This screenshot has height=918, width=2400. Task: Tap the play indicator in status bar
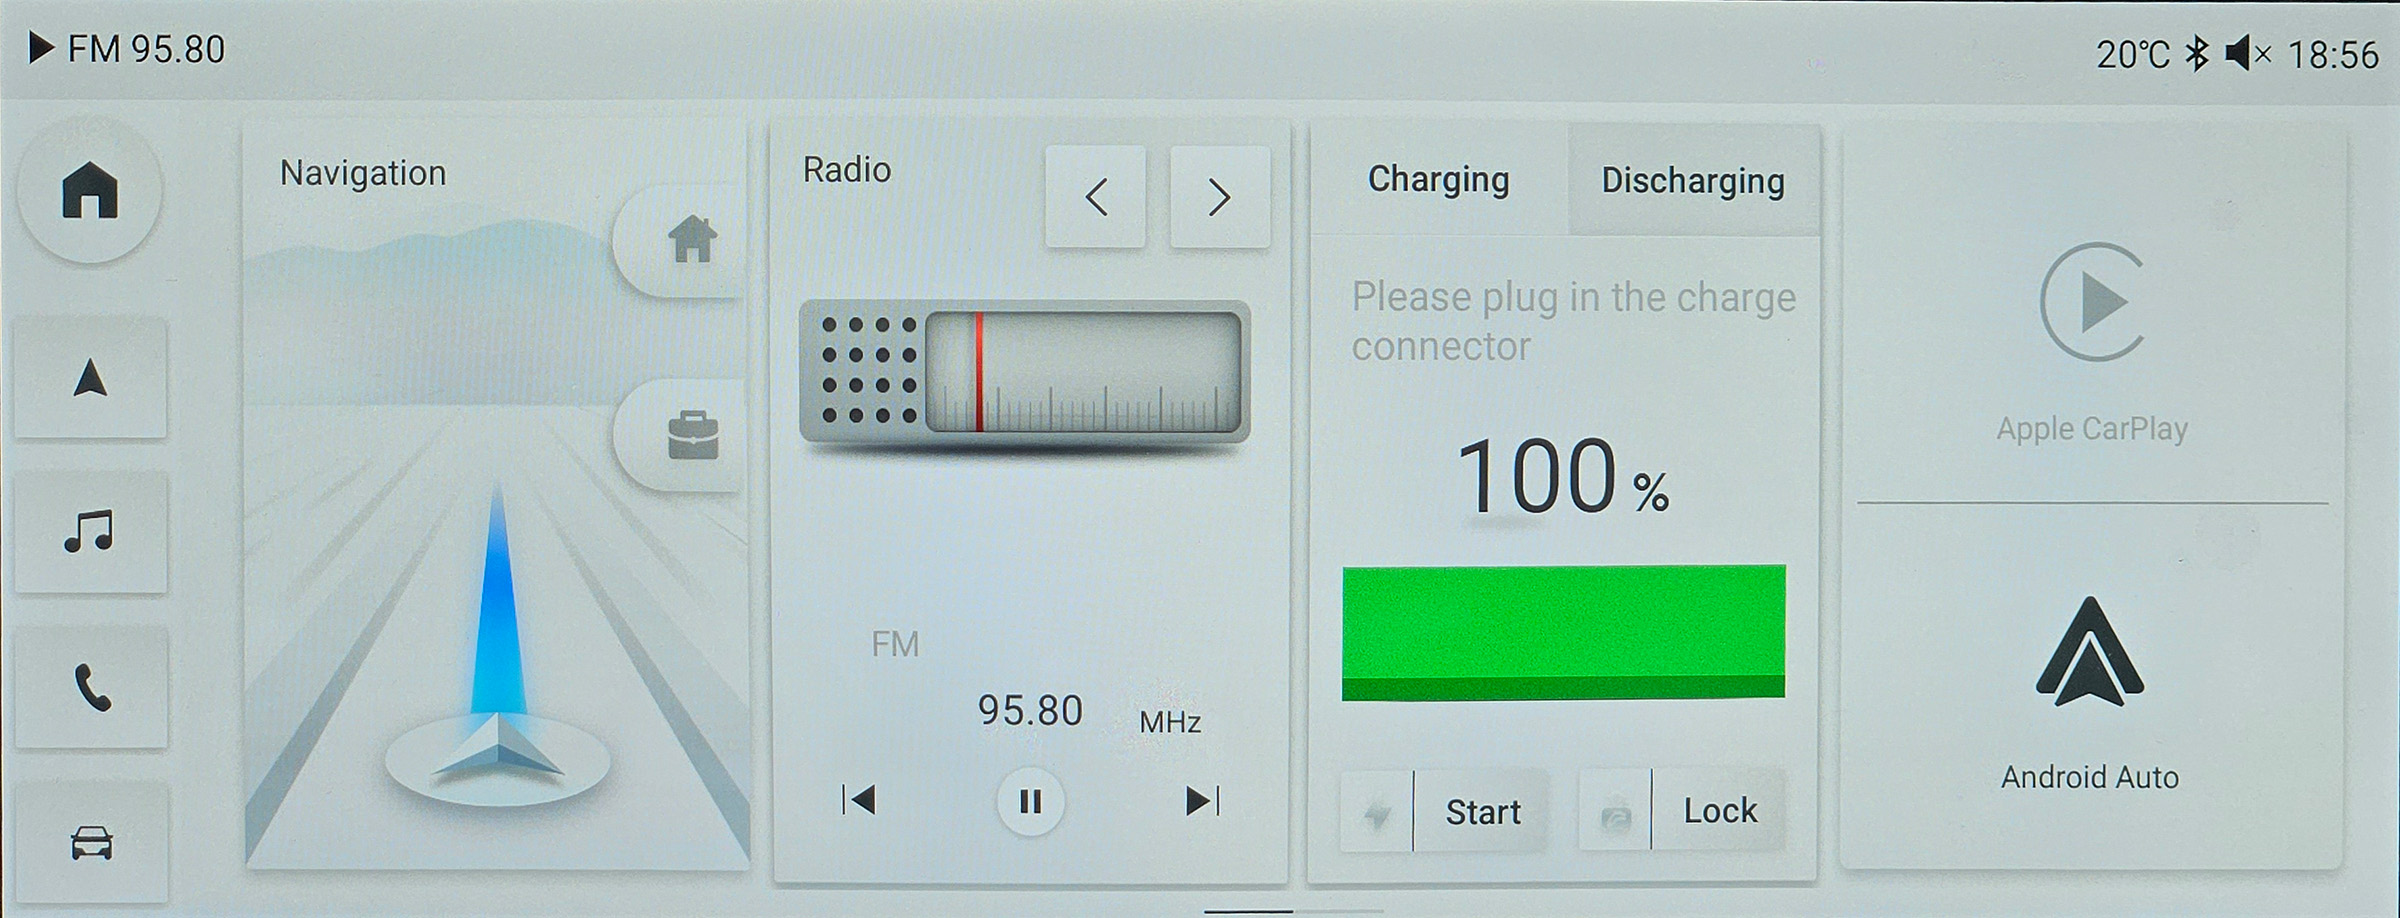40,48
